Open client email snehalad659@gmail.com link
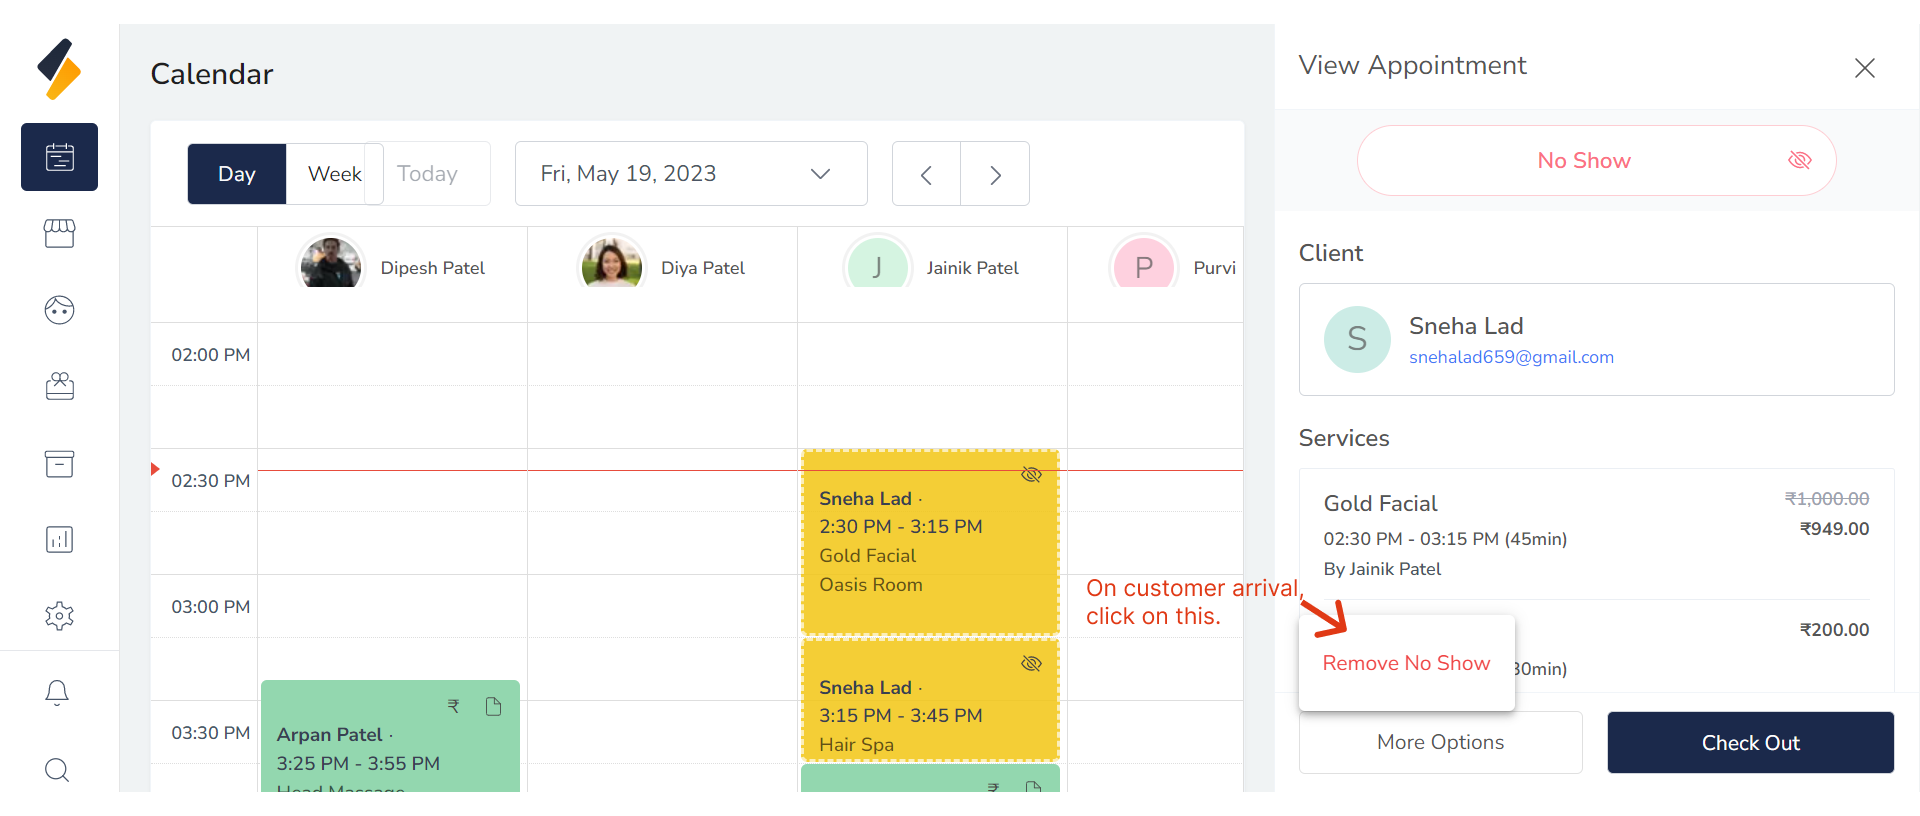This screenshot has height=816, width=1920. (x=1511, y=357)
